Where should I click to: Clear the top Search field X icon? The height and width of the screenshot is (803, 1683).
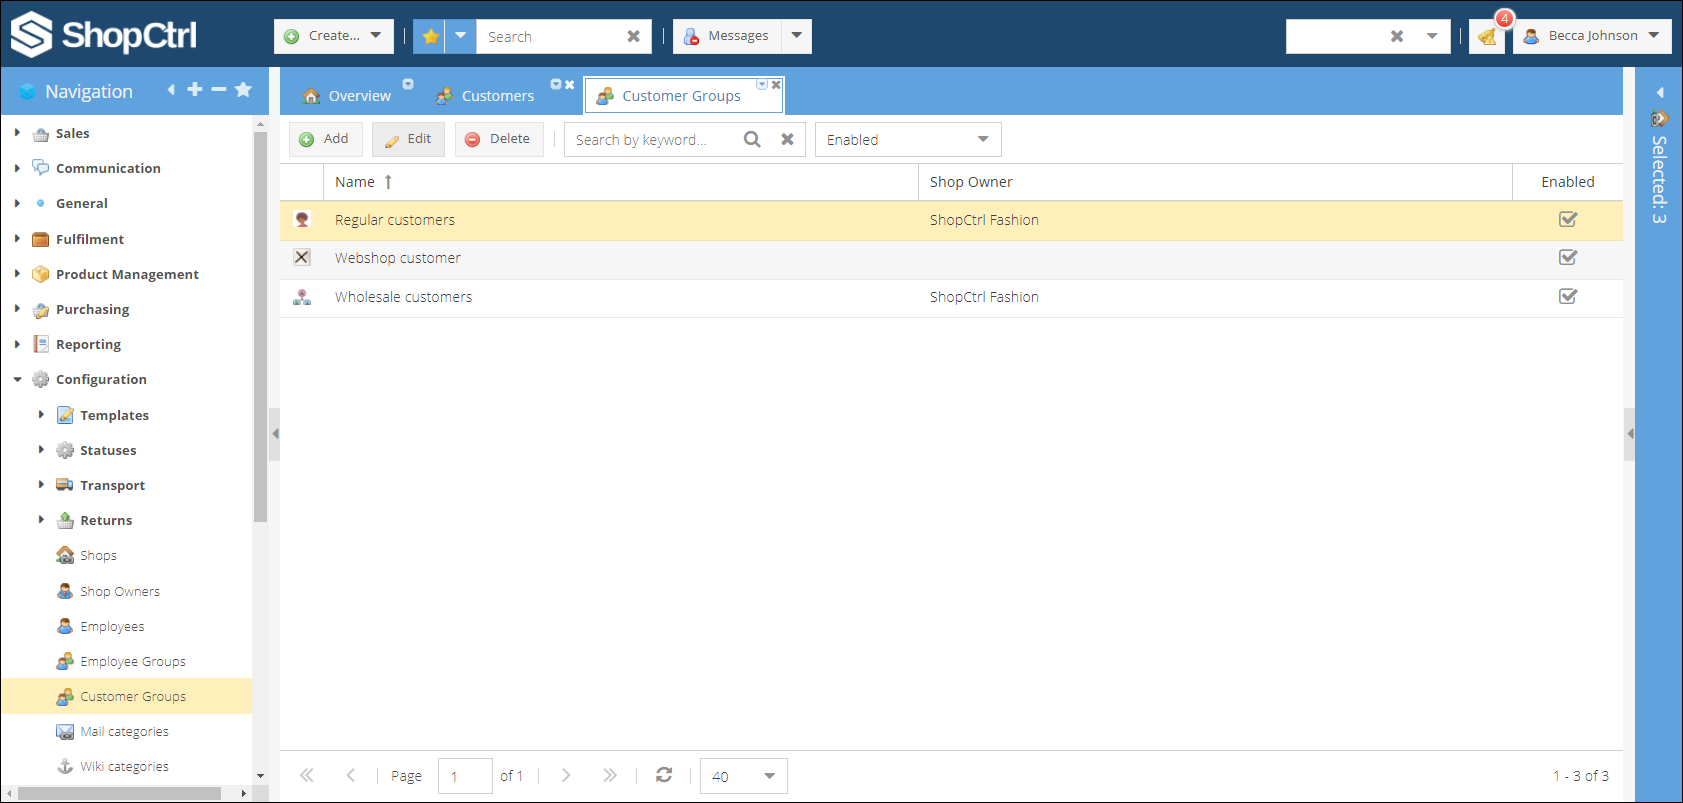tap(633, 36)
